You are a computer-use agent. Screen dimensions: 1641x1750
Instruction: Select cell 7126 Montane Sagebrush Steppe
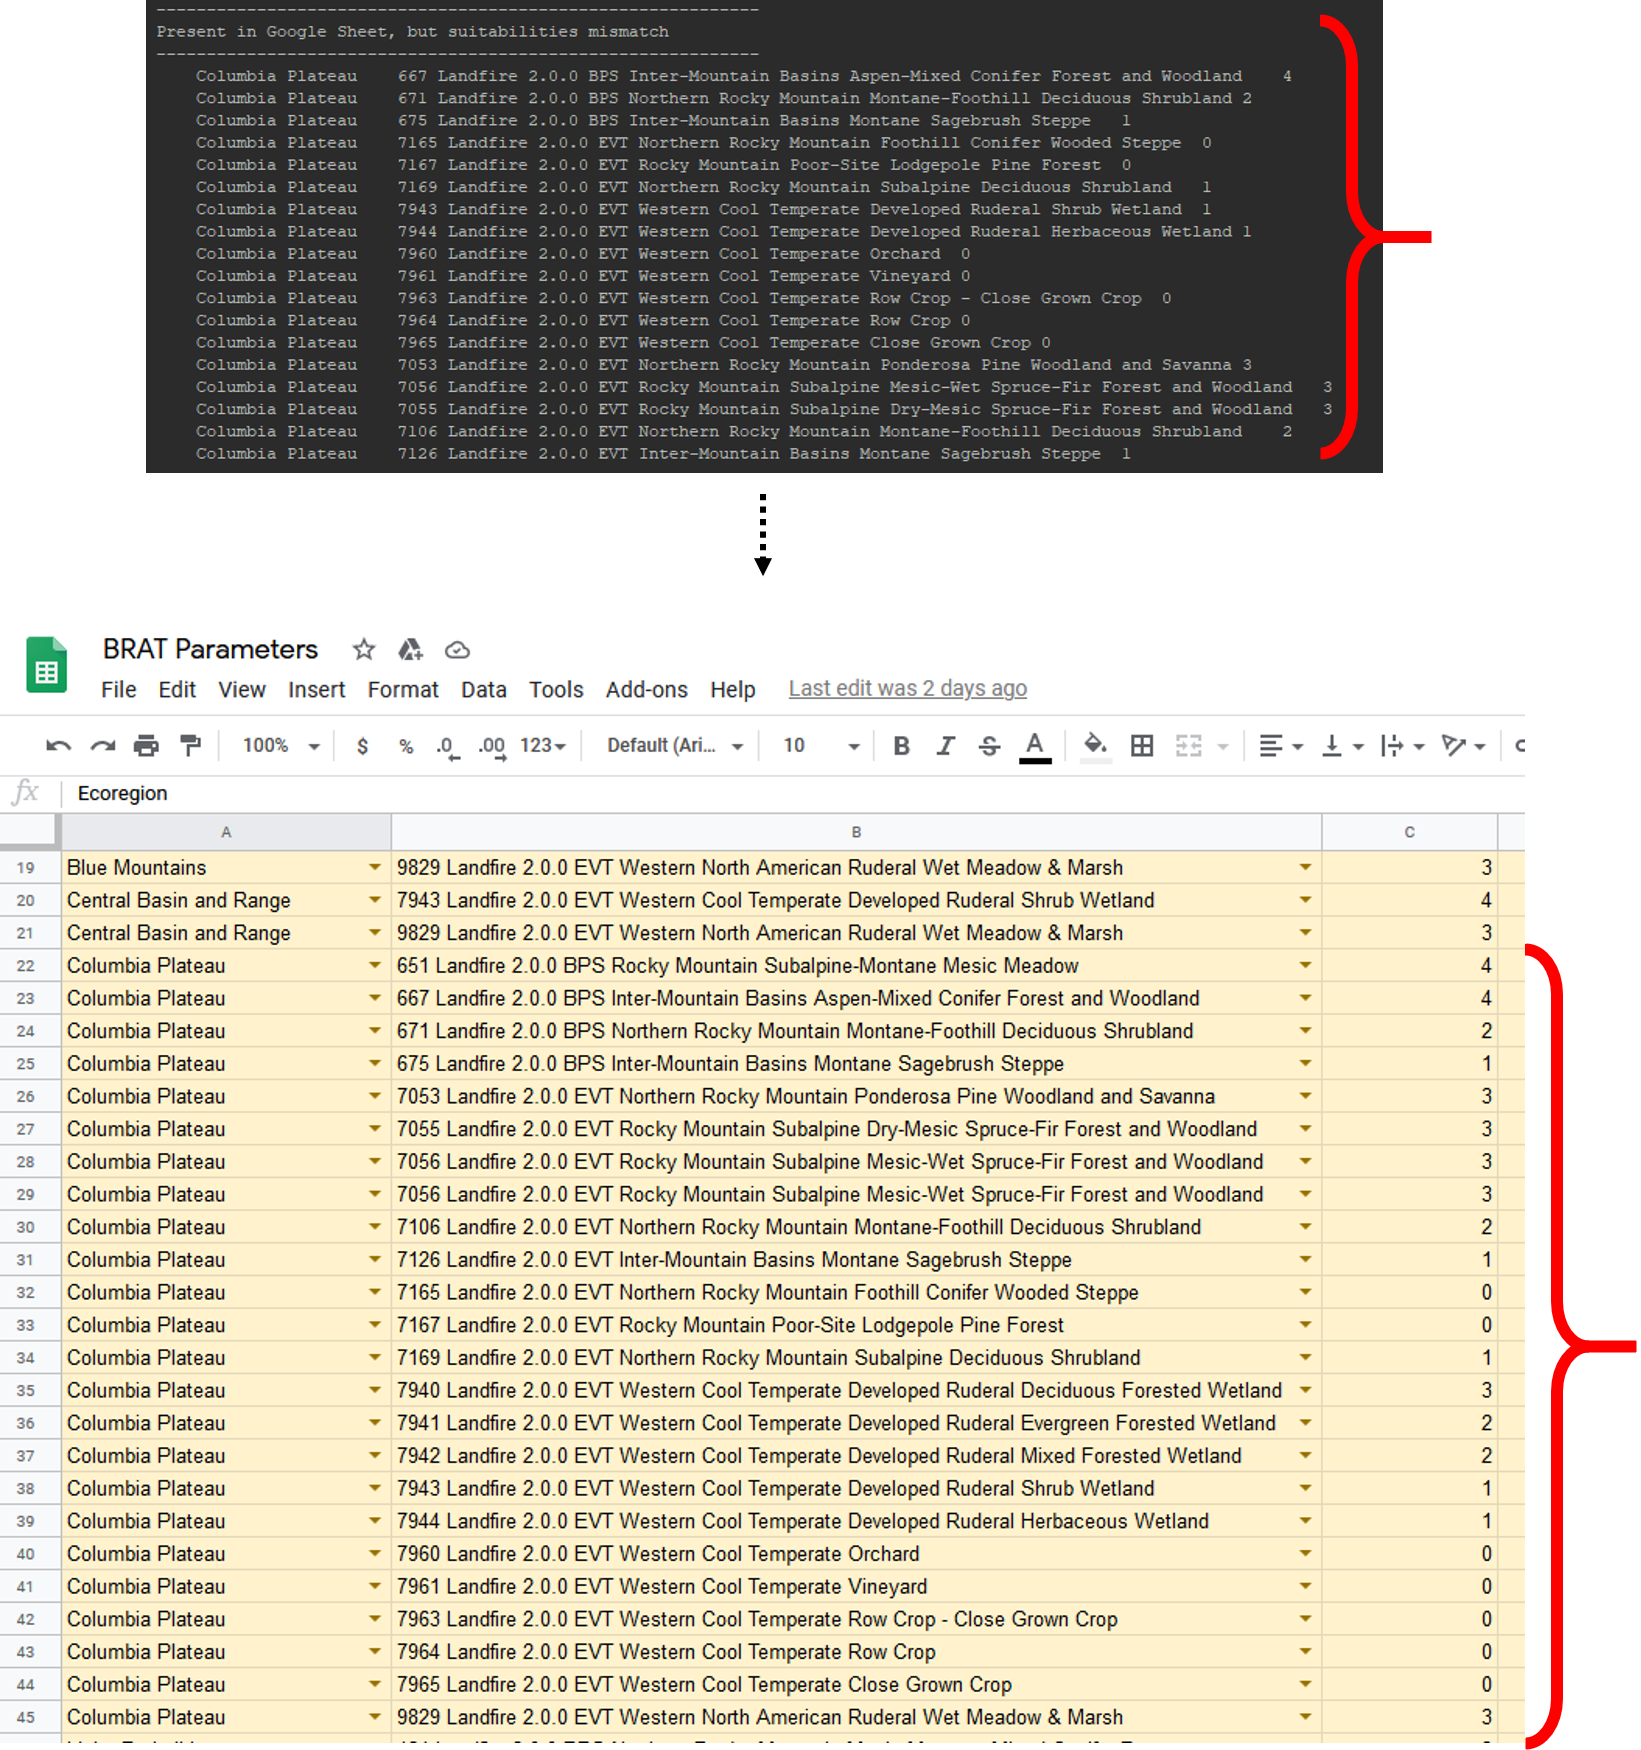tap(856, 1259)
